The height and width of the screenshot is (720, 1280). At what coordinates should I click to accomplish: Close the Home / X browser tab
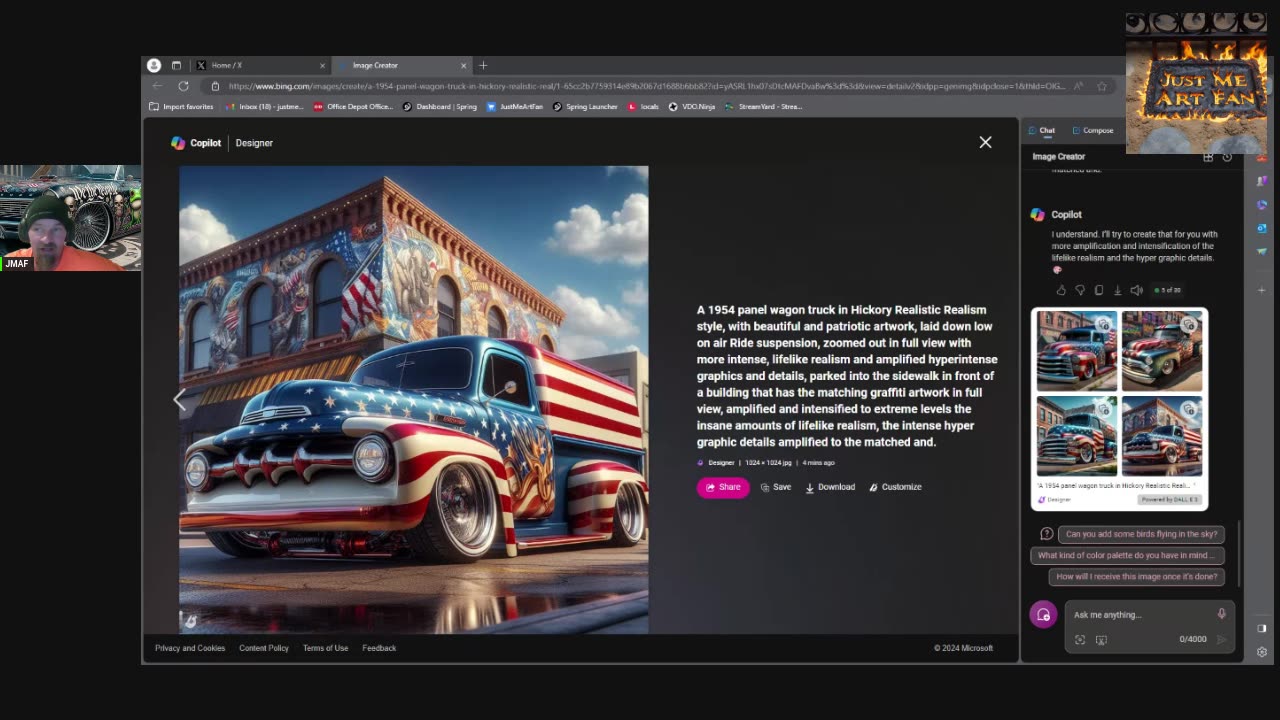(x=322, y=65)
